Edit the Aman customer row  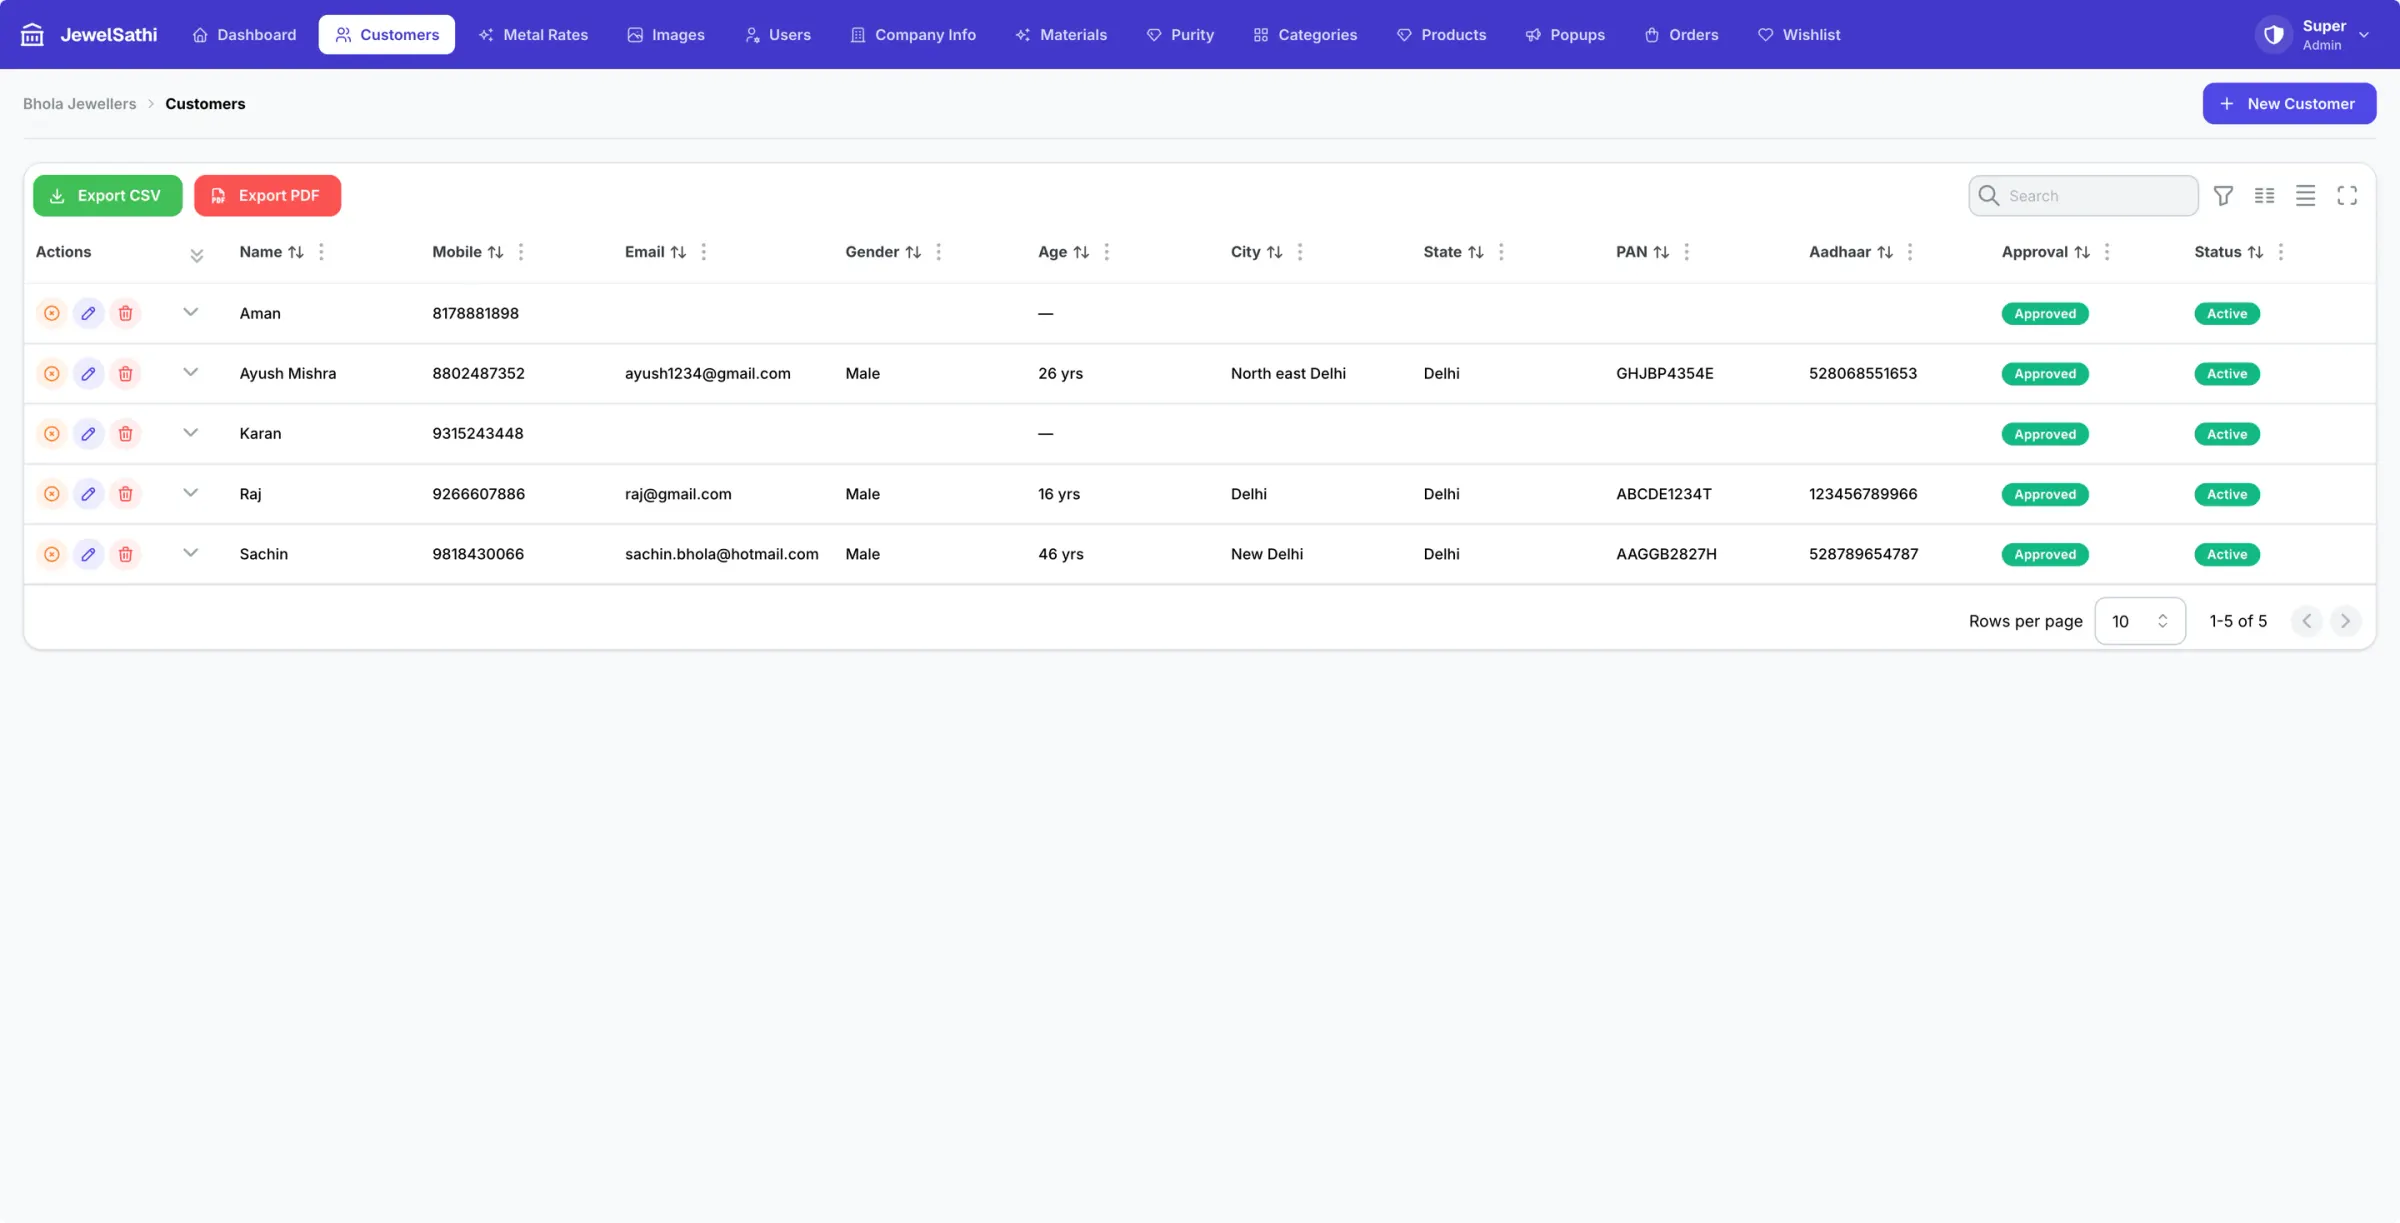coord(88,313)
